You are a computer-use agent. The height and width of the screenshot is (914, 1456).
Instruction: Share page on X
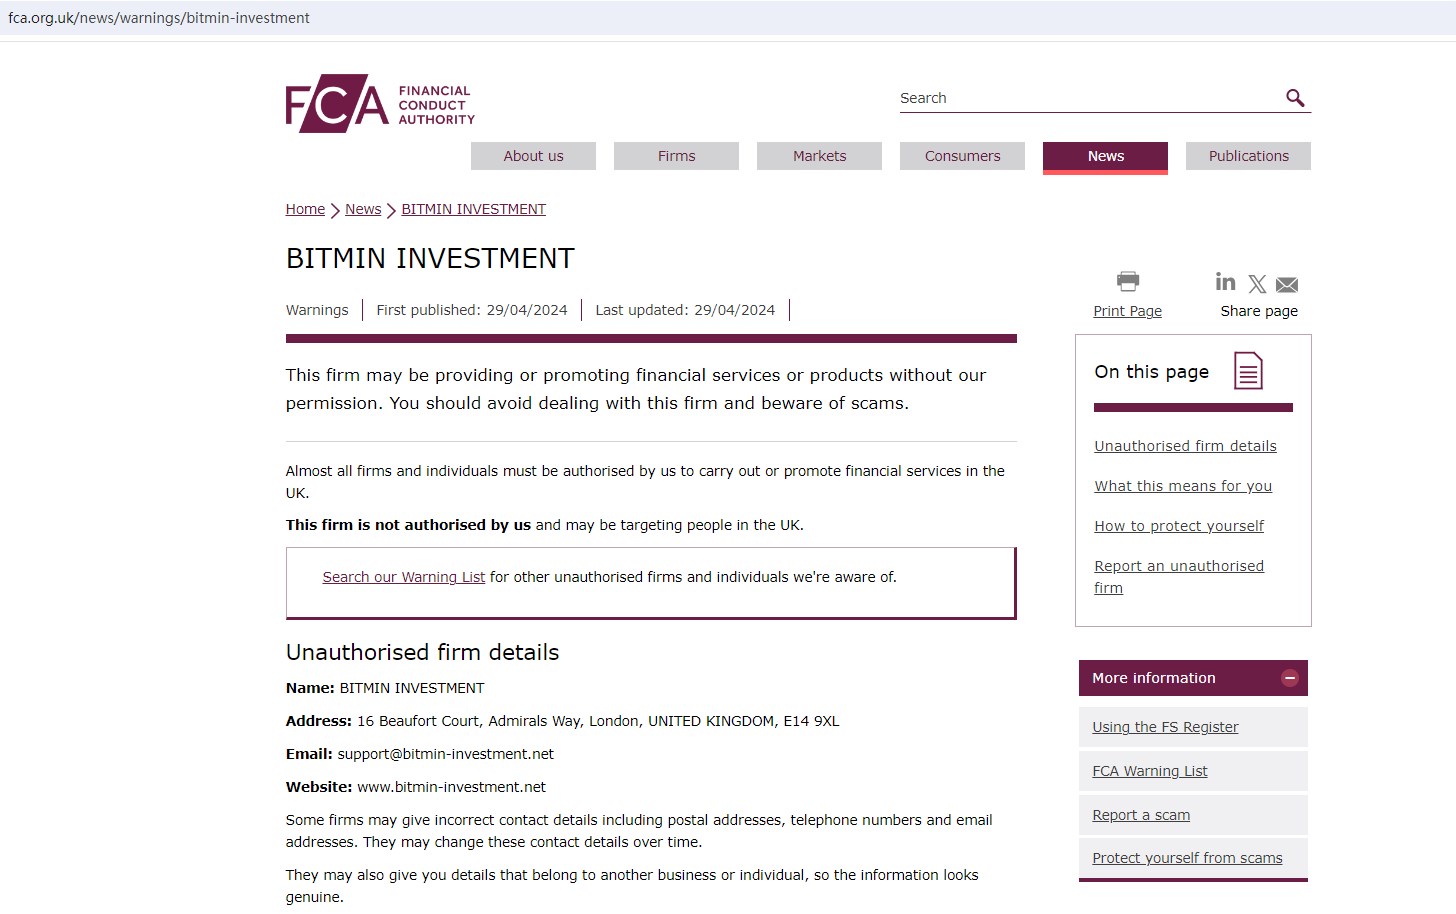(1257, 285)
